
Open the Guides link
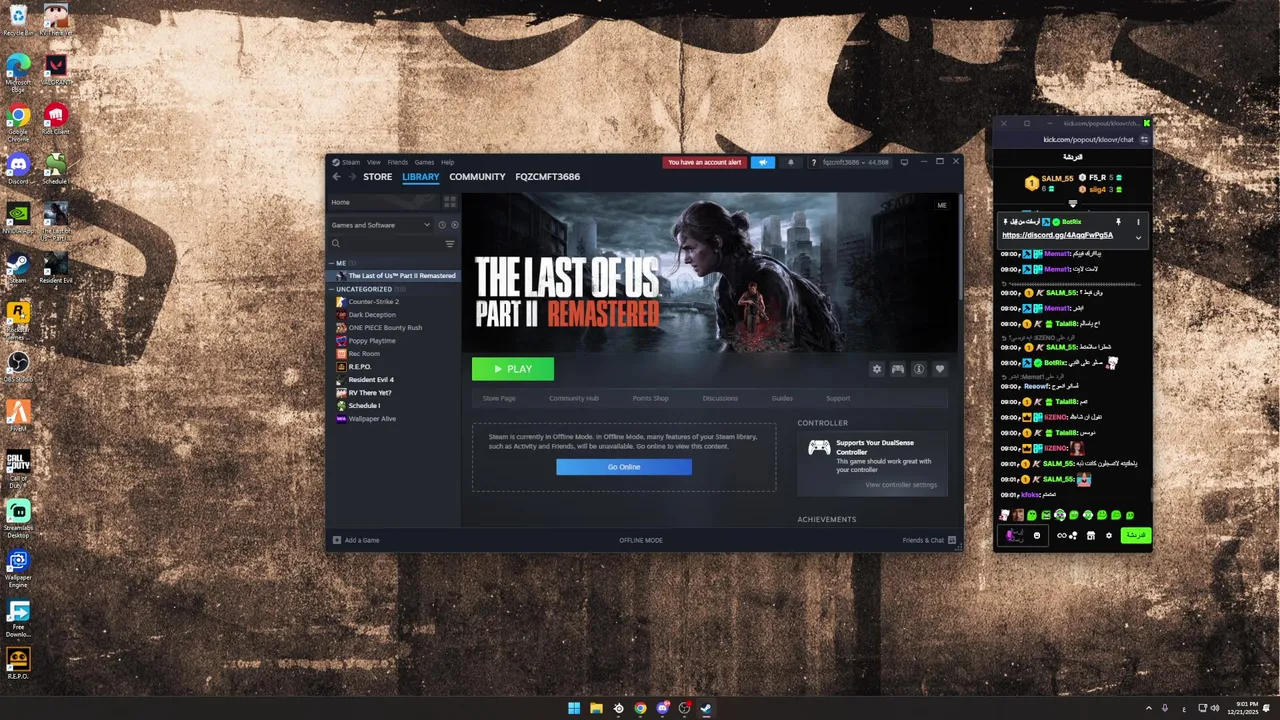tap(782, 398)
